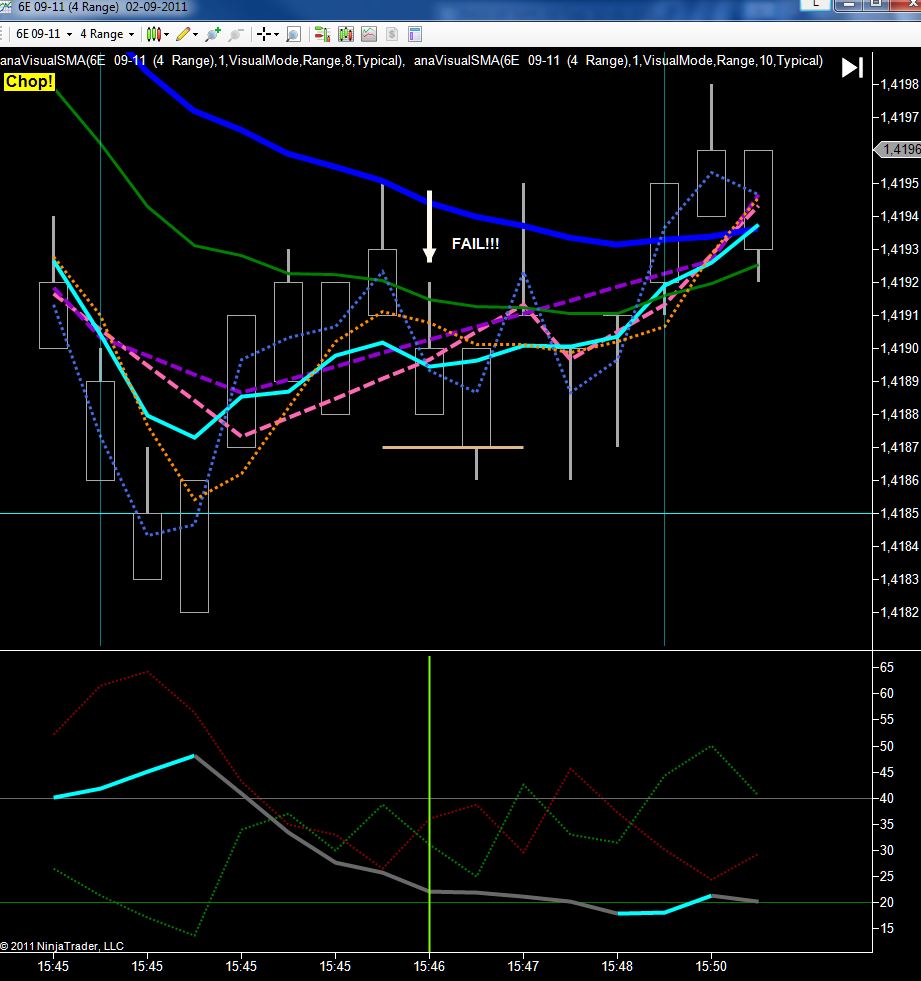
Task: Click the FAIL!!! annotation text
Action: [476, 244]
